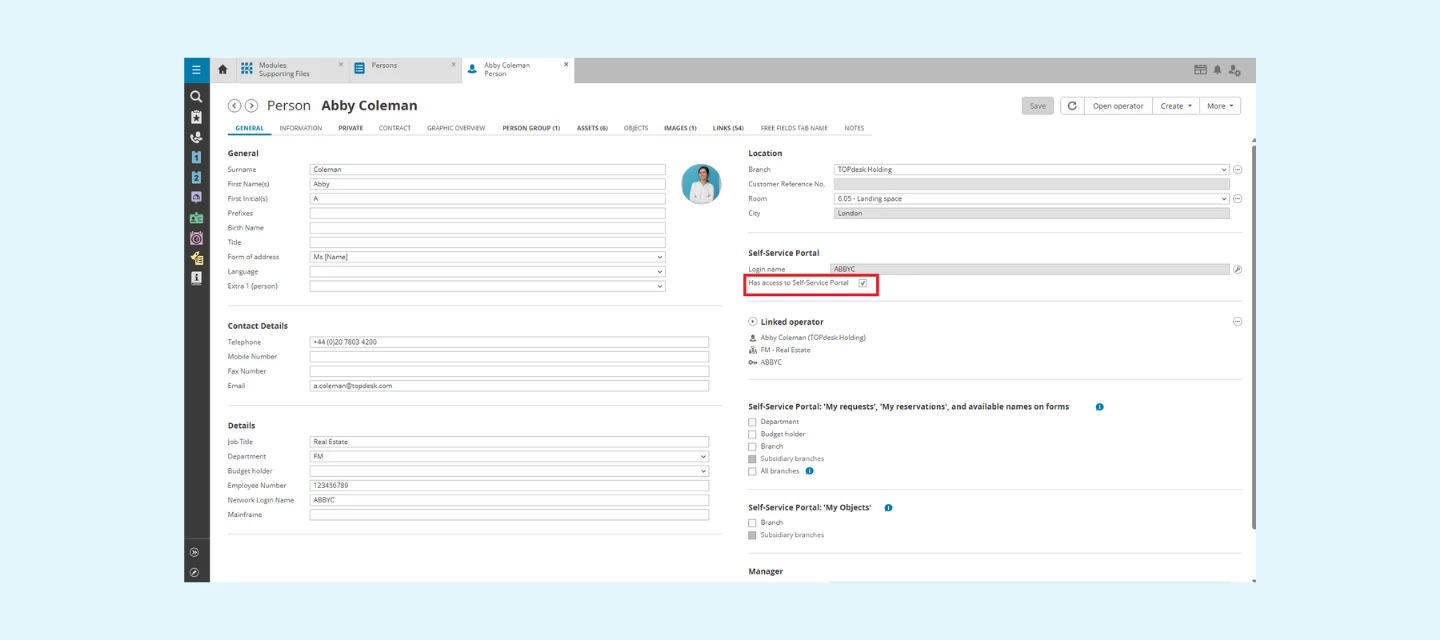Check the Branch checkbox under My Objects
Viewport: 1440px width, 640px height.
752,523
